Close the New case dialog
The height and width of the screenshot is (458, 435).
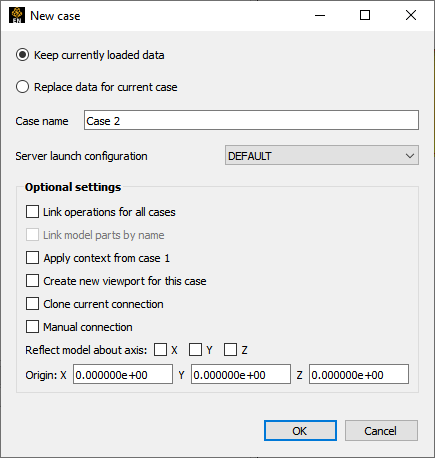pyautogui.click(x=411, y=15)
